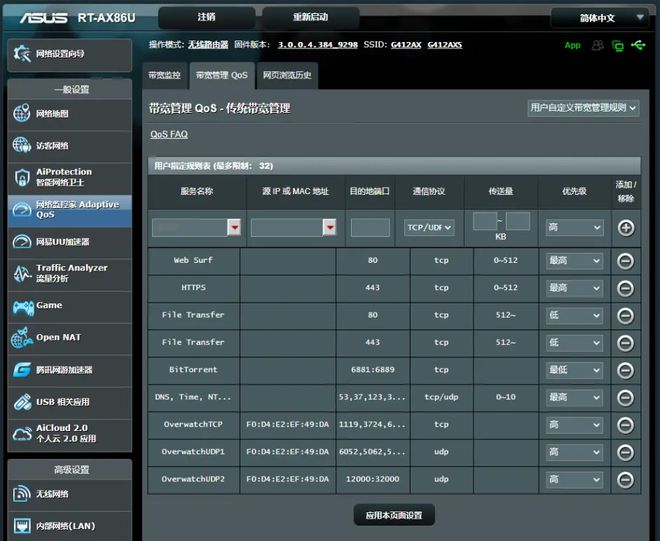Open the TCP/UDP protocol dropdown
Image resolution: width=660 pixels, height=541 pixels.
[x=429, y=228]
